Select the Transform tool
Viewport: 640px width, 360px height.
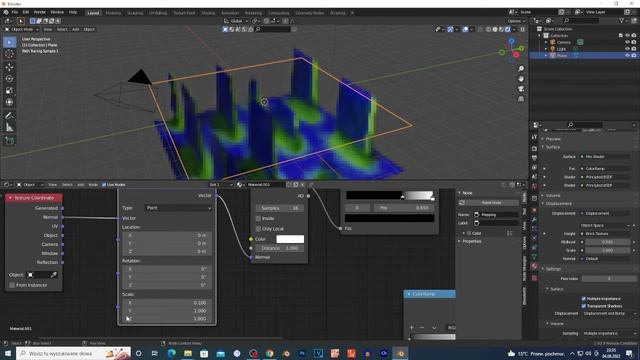[9, 102]
